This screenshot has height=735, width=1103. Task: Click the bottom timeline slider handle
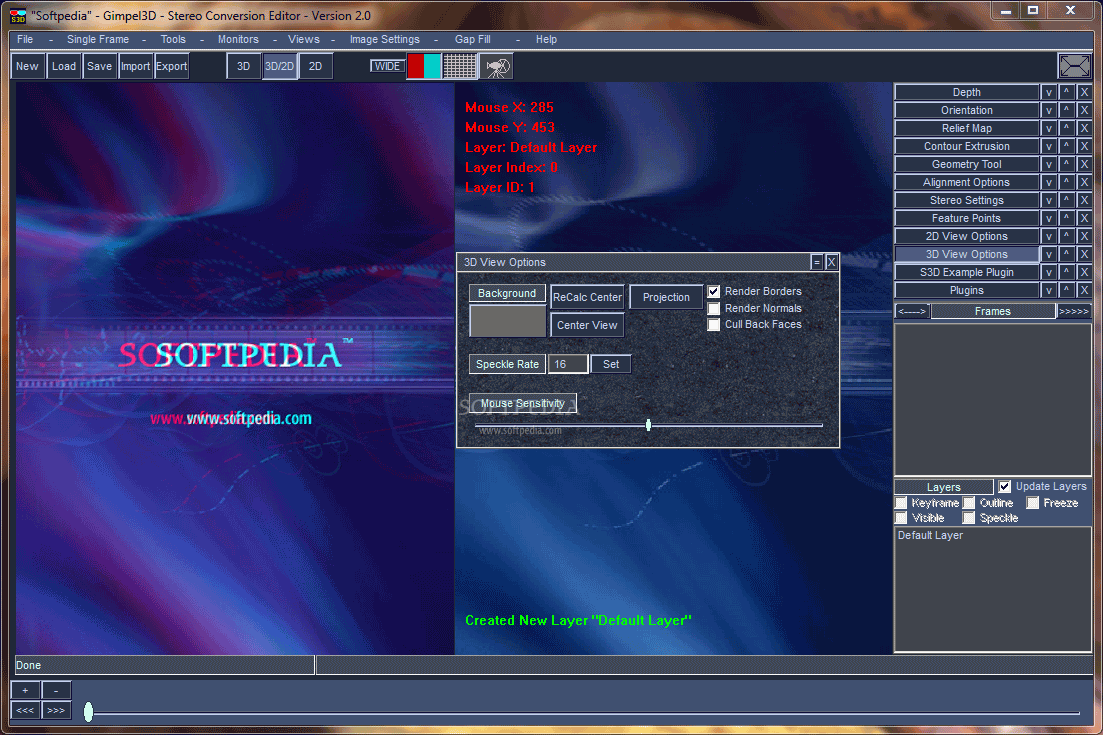[89, 712]
